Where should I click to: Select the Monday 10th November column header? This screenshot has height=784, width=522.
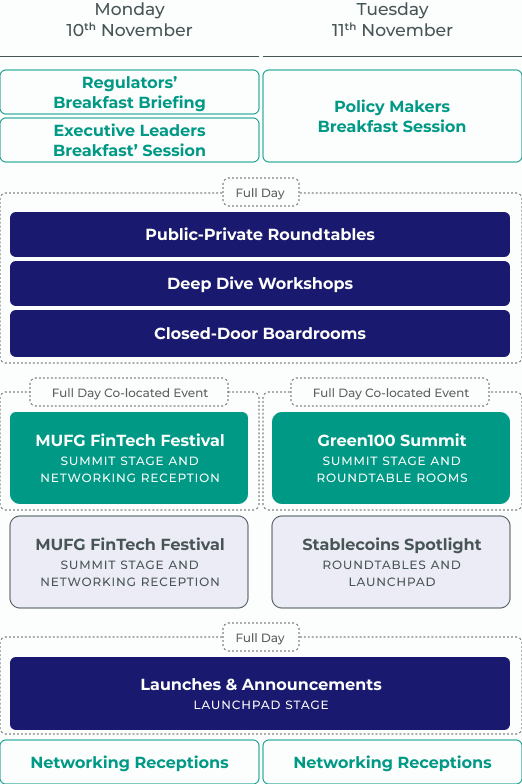coord(130,20)
